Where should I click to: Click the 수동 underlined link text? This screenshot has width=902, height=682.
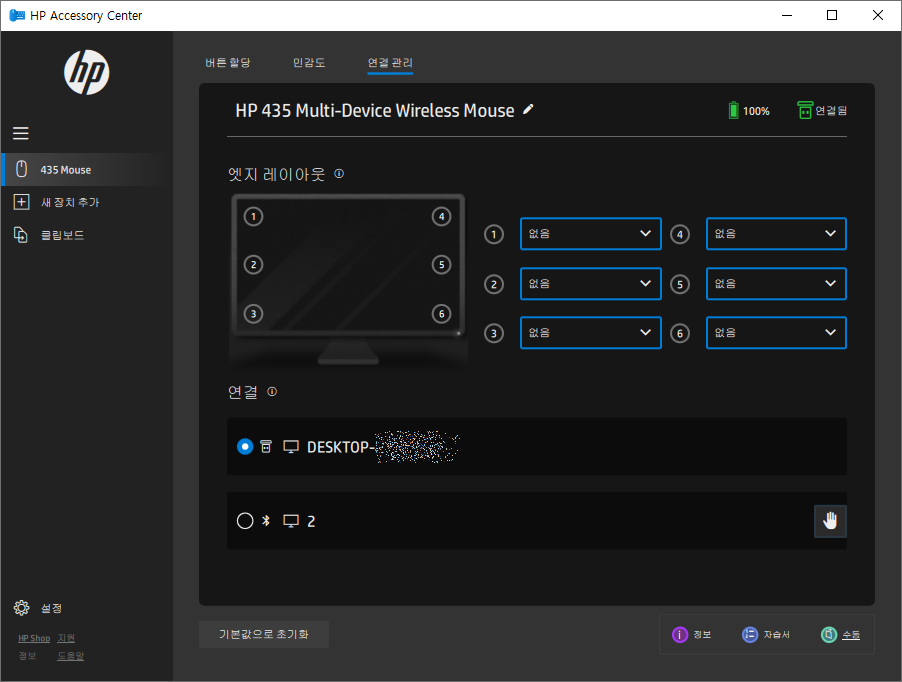851,635
